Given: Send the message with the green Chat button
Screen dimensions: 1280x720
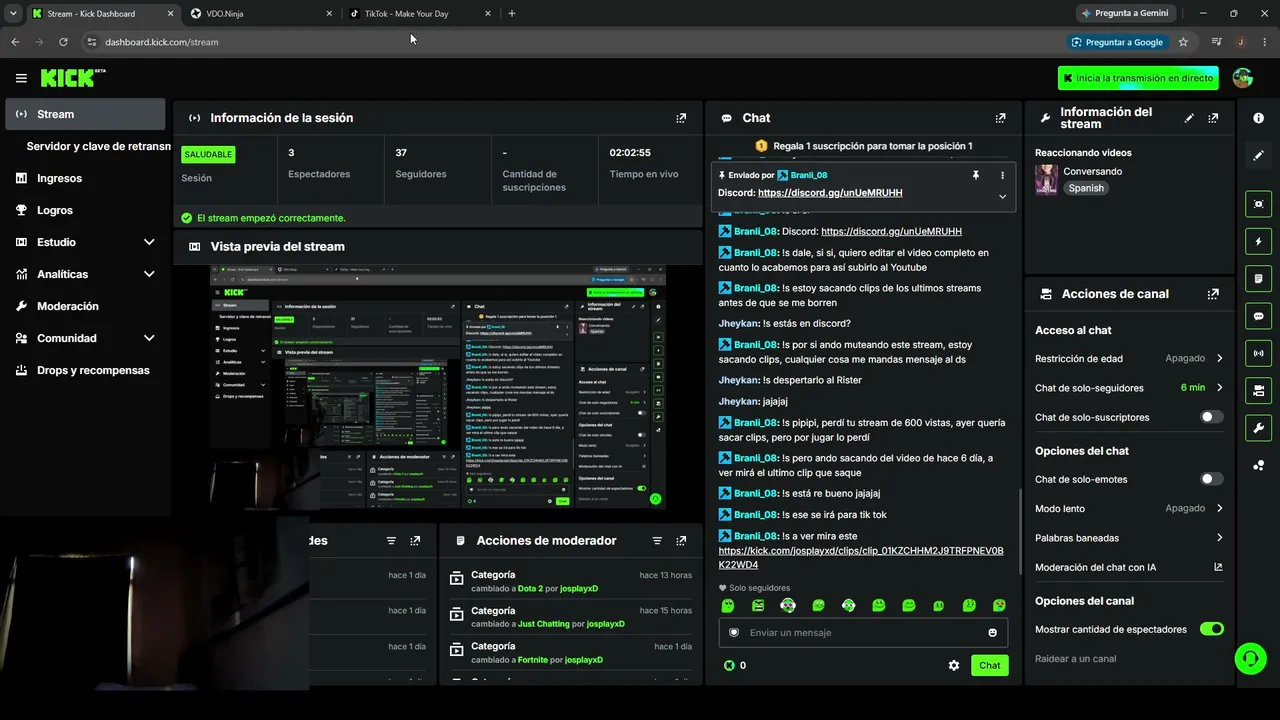Looking at the screenshot, I should click(989, 665).
